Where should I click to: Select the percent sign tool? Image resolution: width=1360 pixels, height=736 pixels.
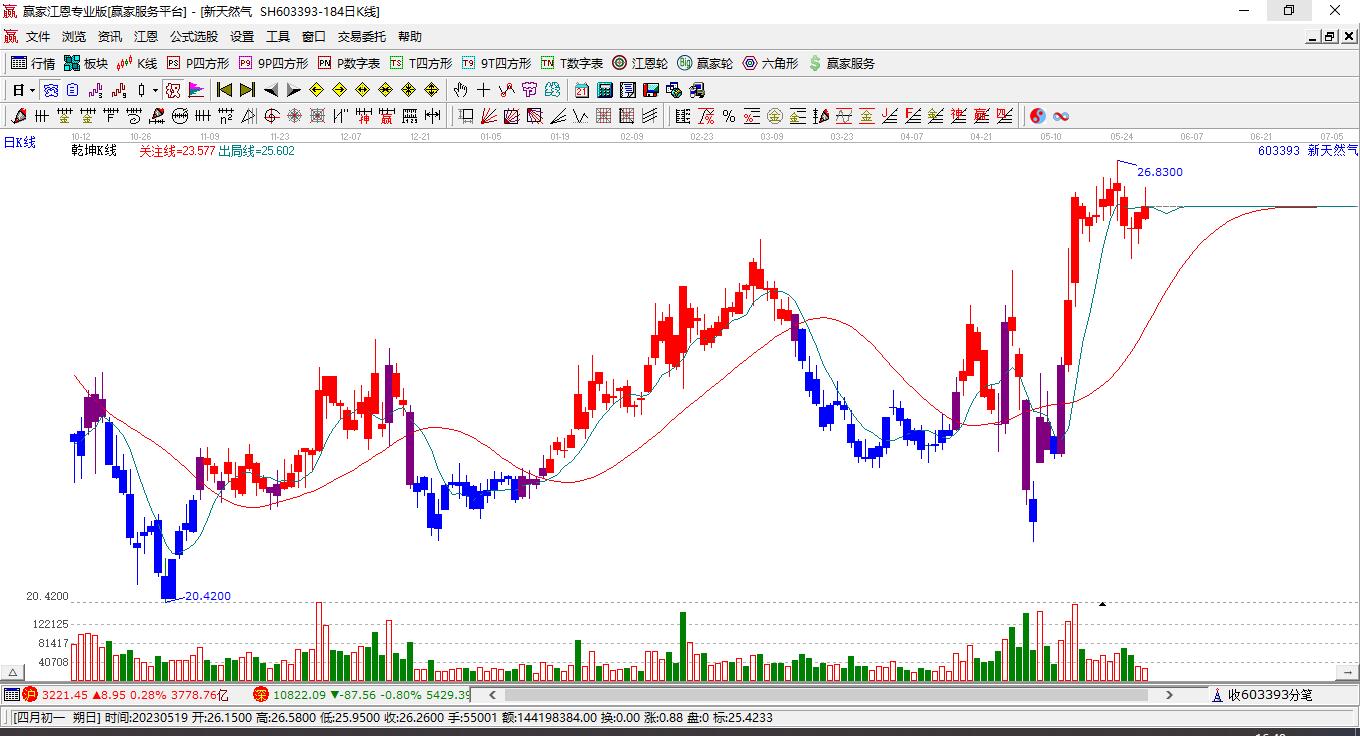(x=729, y=116)
